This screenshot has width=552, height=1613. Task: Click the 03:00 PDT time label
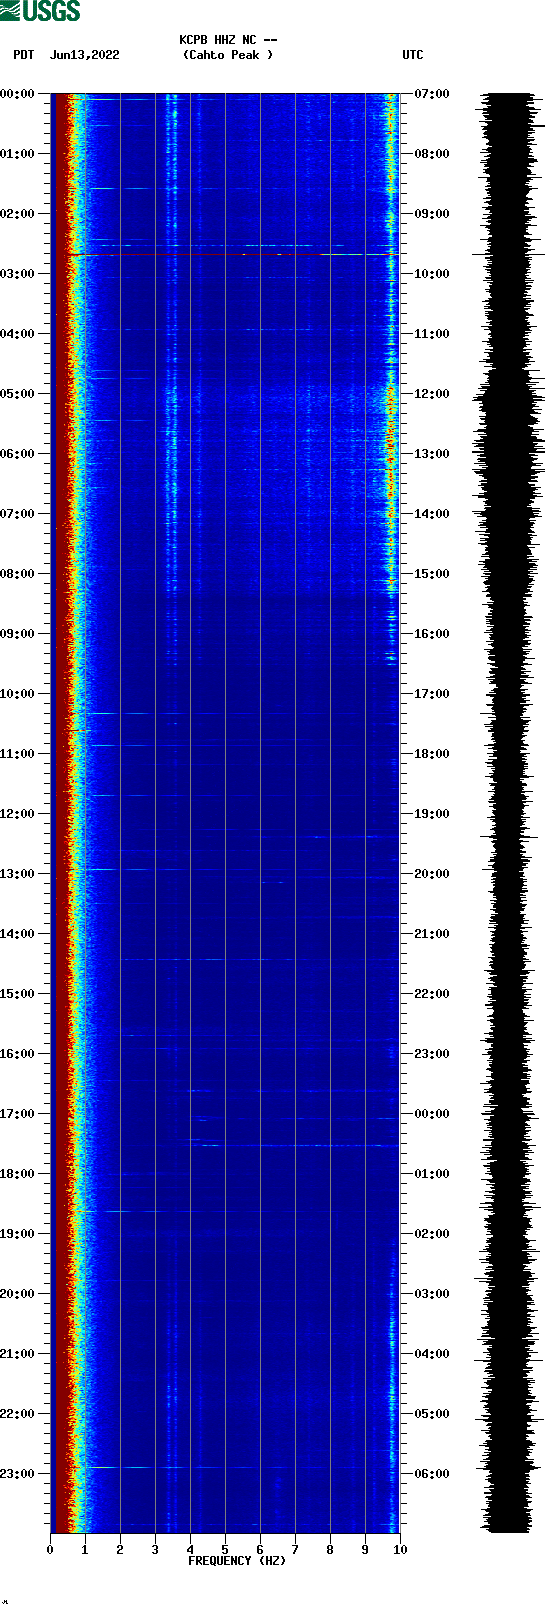pos(17,274)
